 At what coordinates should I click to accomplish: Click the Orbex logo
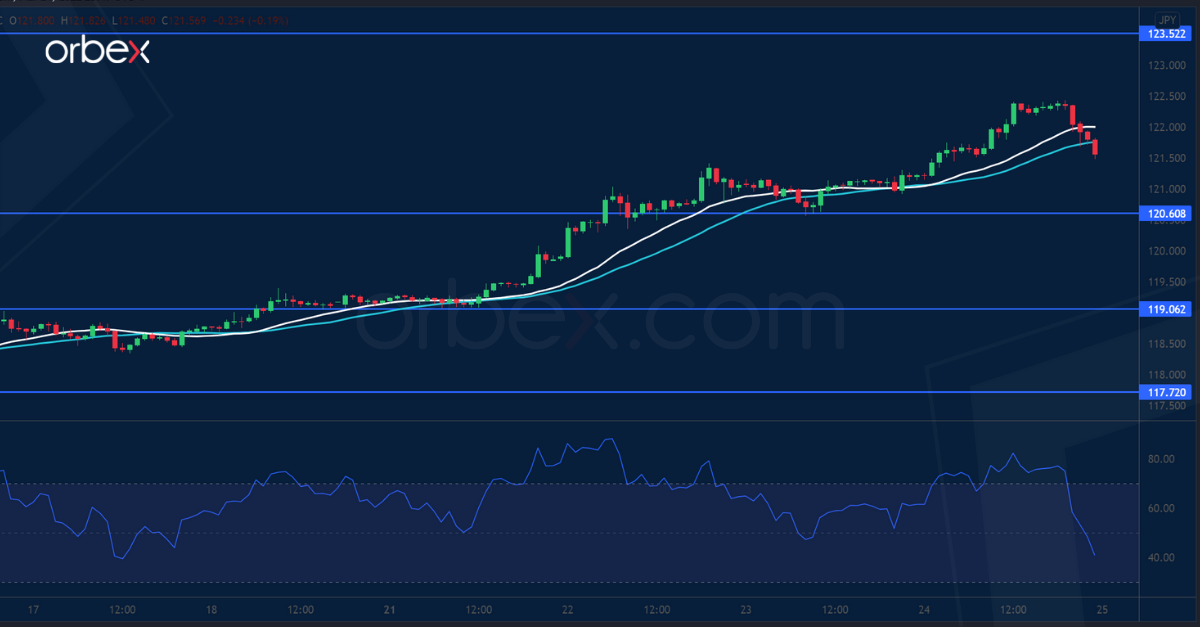click(97, 49)
